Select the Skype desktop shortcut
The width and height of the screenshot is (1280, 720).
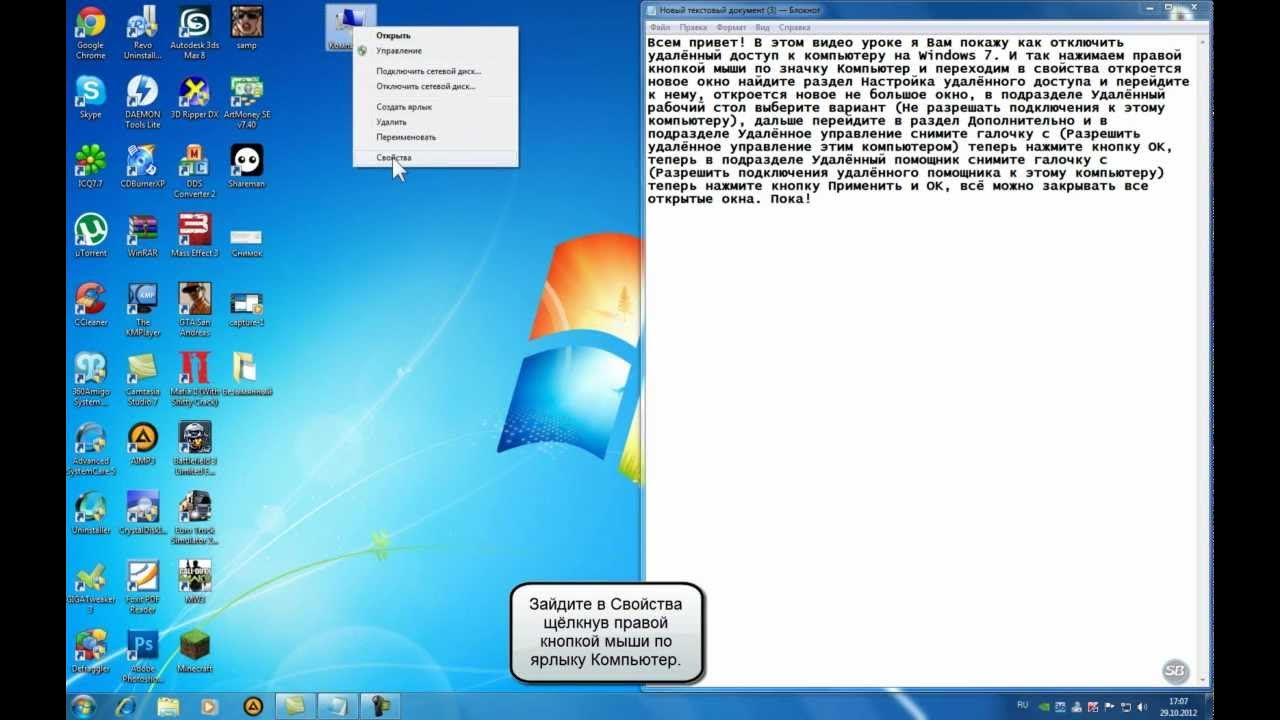point(90,97)
